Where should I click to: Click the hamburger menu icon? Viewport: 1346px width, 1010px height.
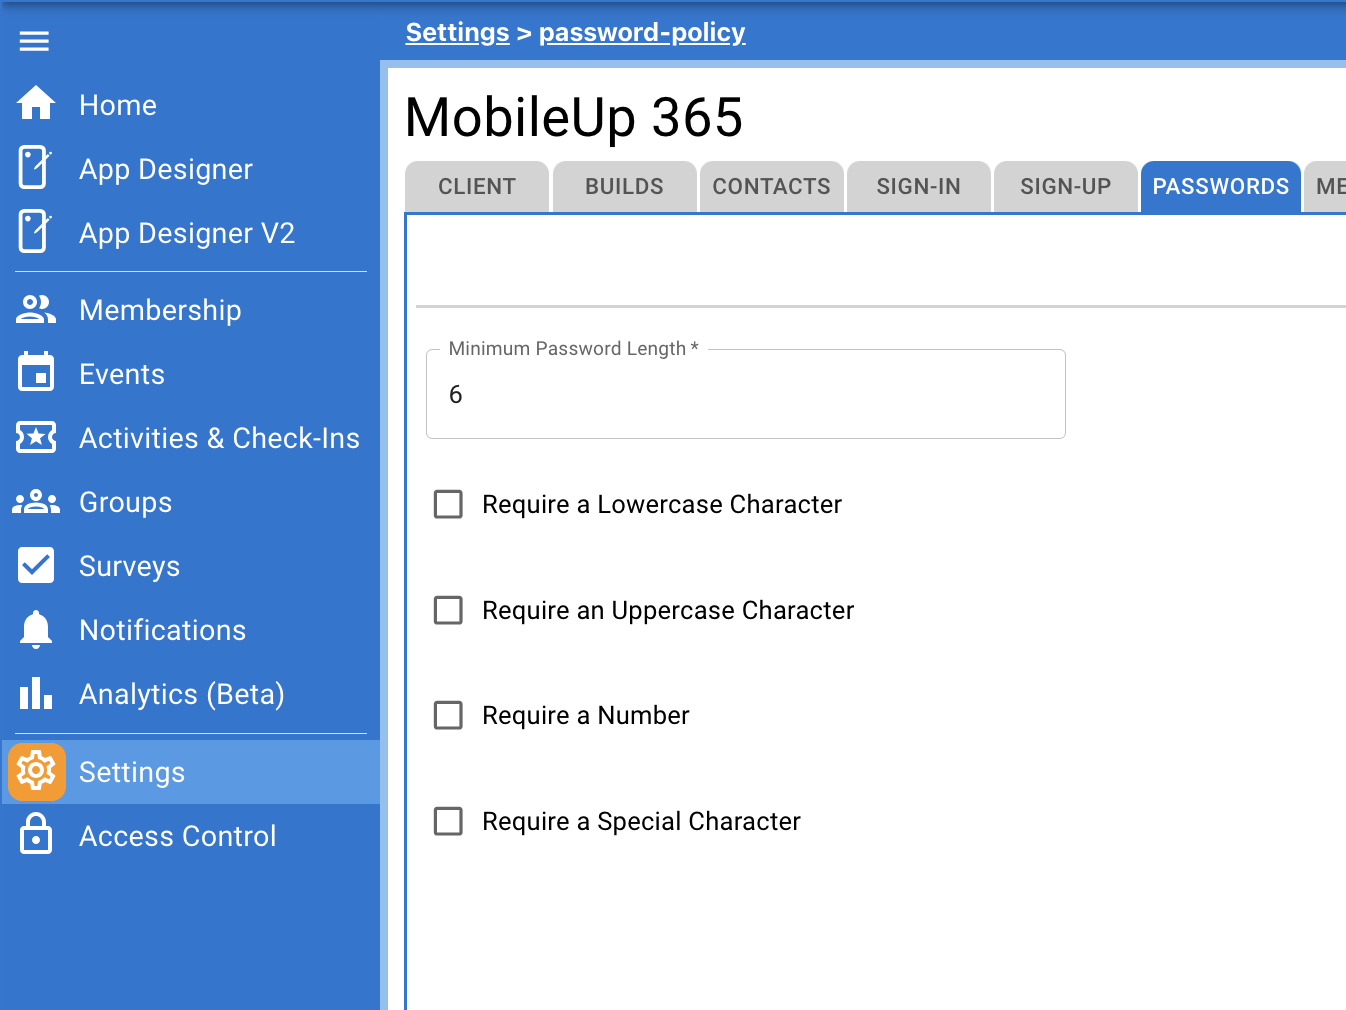point(34,41)
